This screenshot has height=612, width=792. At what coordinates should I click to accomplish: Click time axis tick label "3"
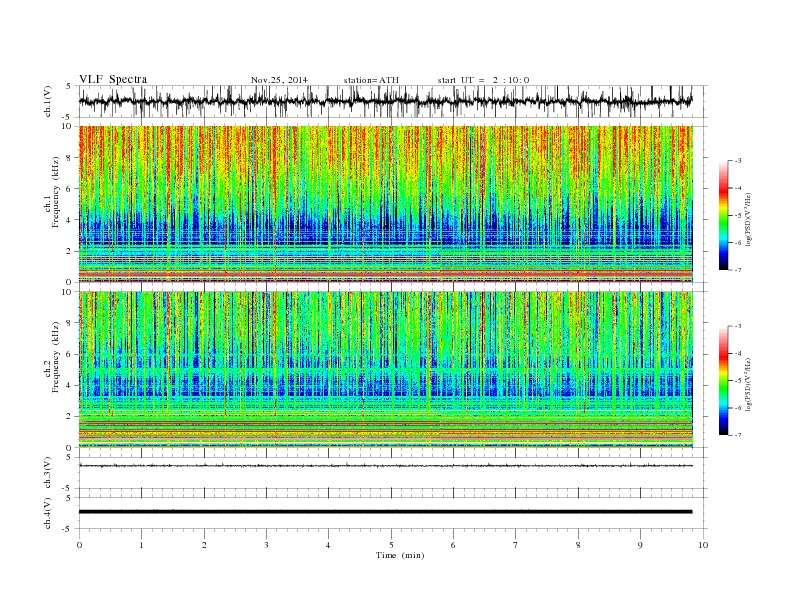coord(266,545)
